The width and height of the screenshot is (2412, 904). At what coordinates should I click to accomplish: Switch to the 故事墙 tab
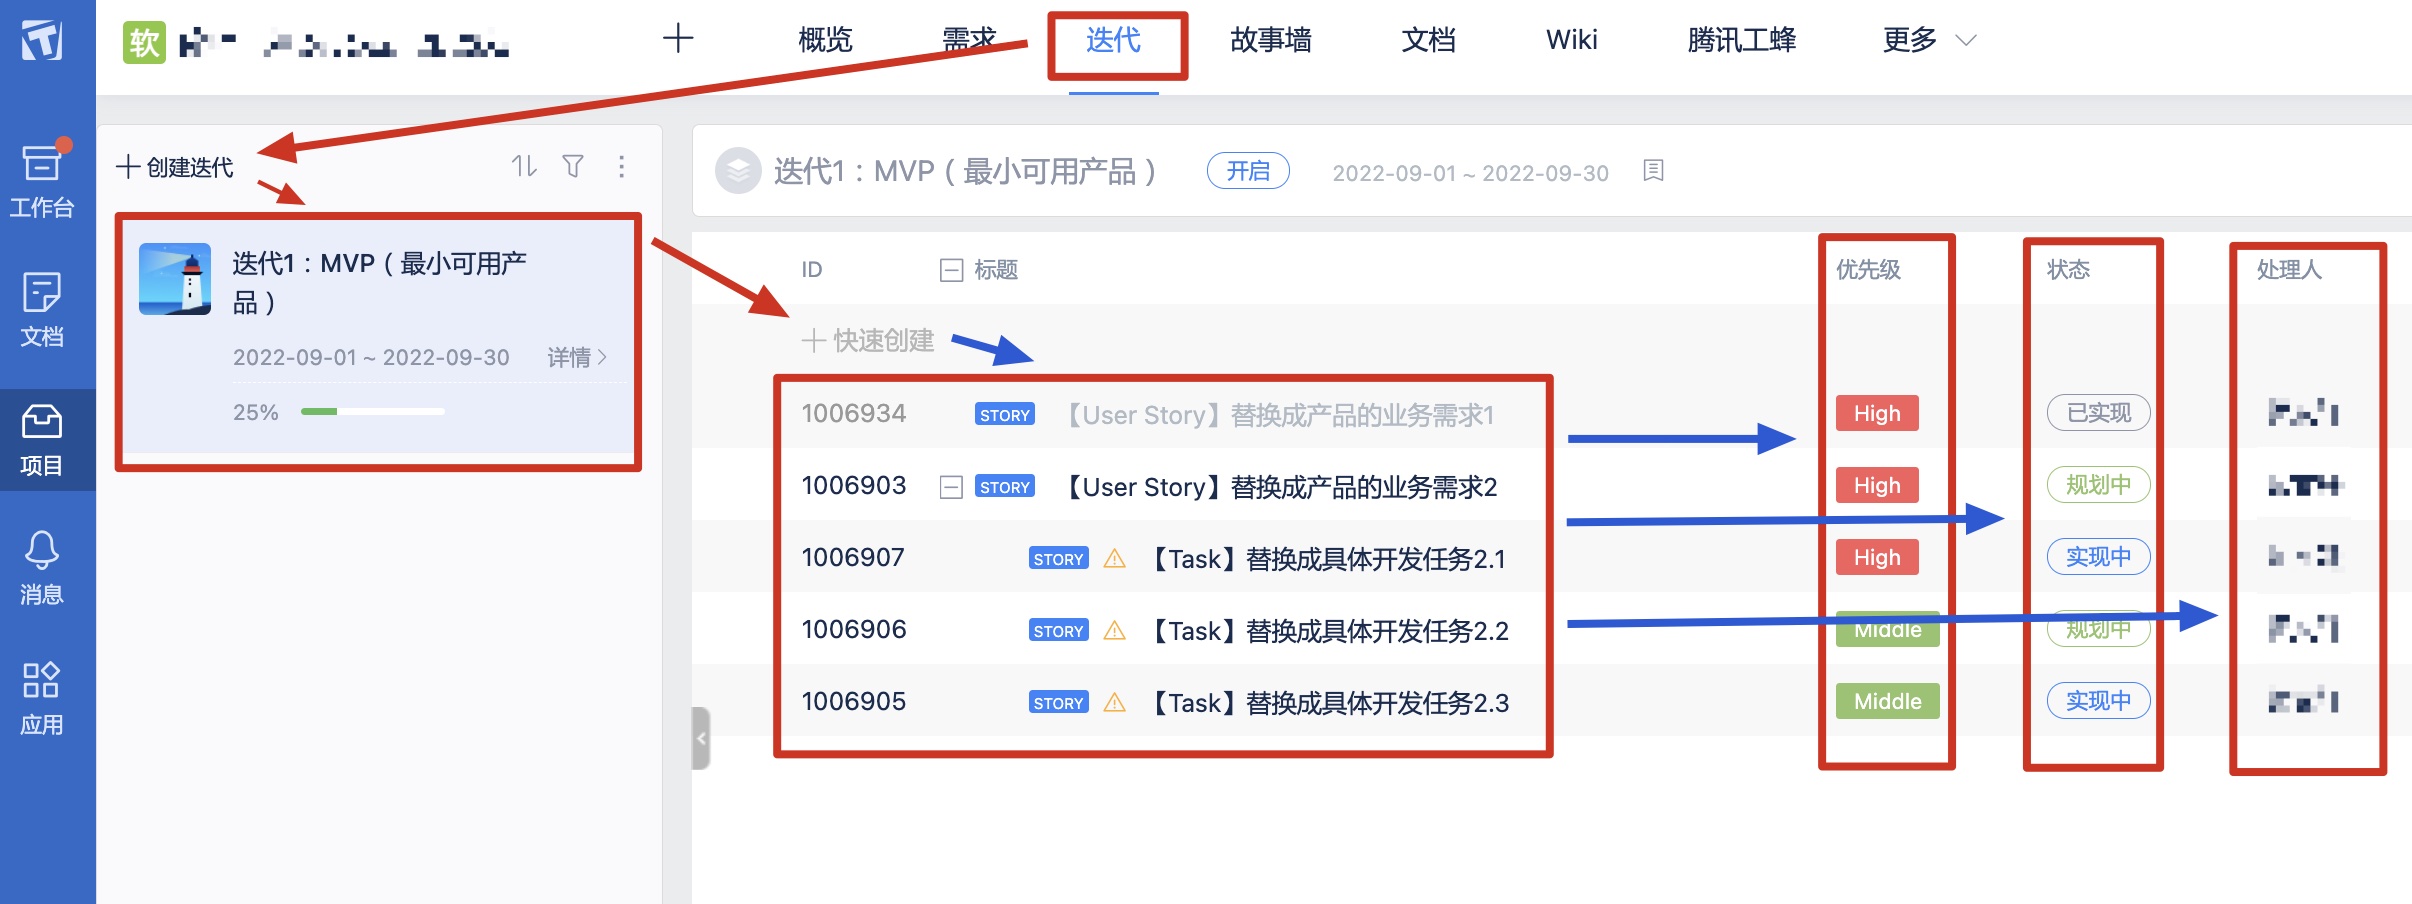(1270, 40)
